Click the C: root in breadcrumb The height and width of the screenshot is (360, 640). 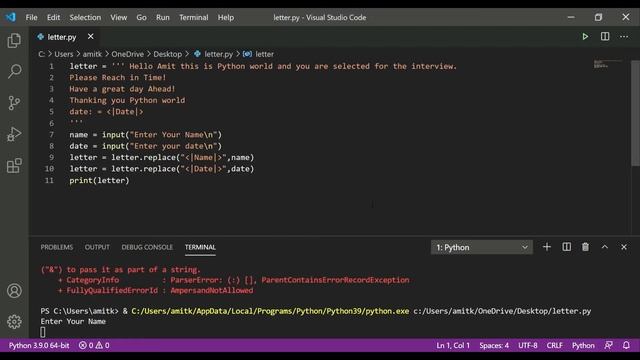[41, 54]
